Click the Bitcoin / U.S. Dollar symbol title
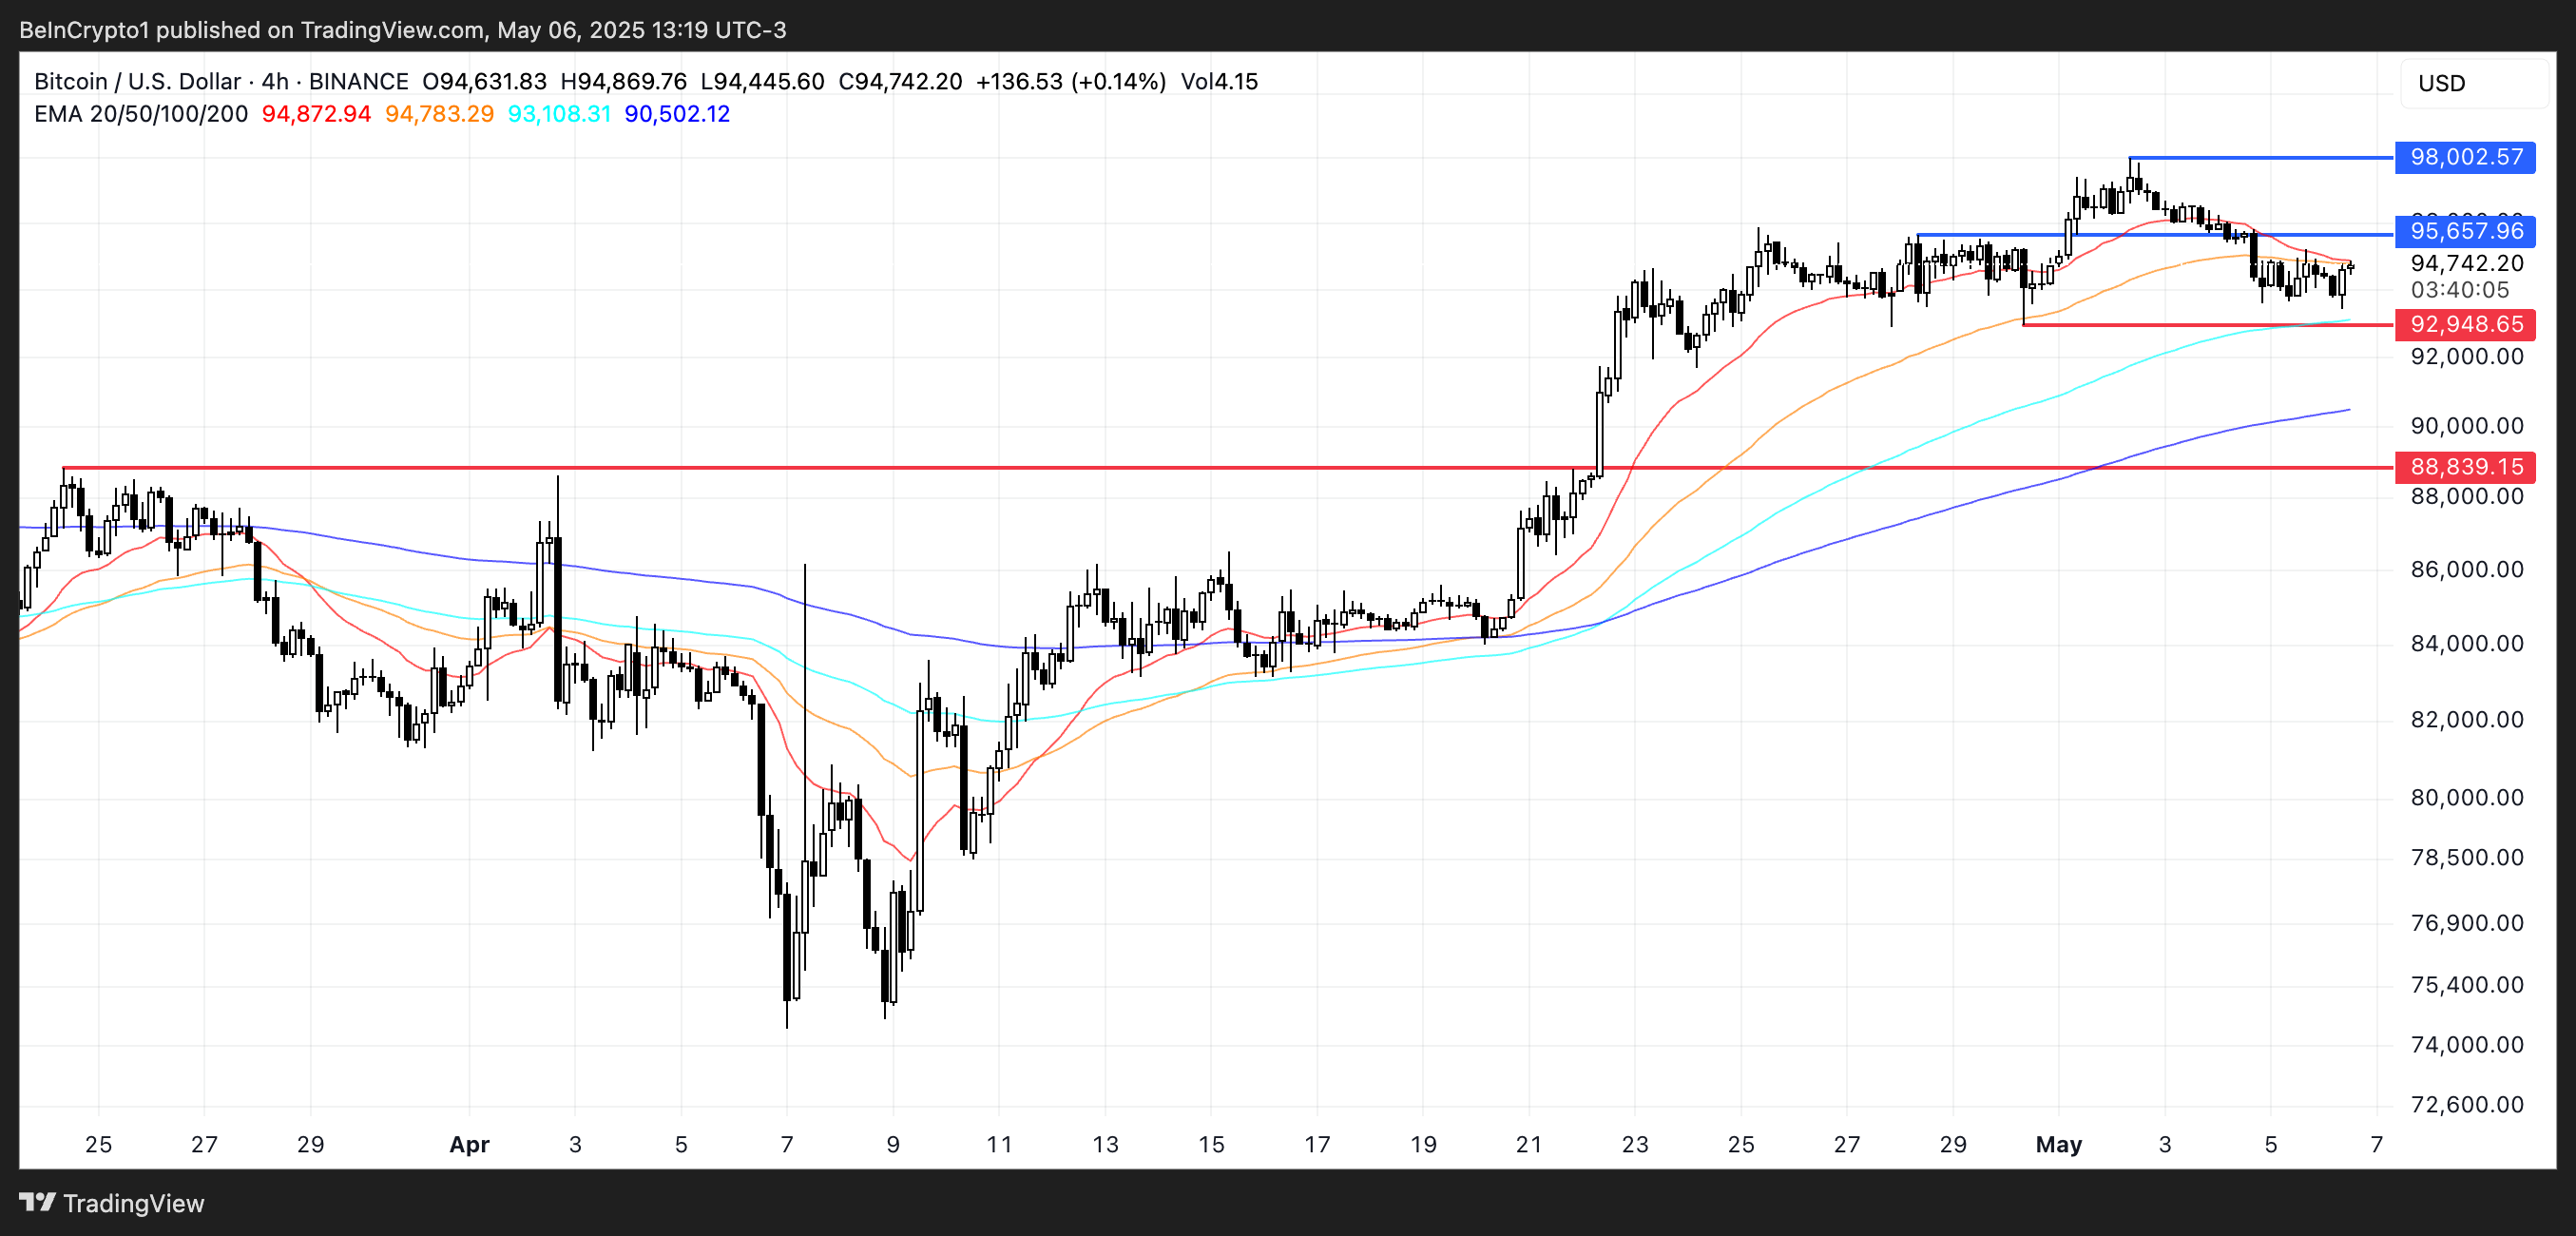 [x=137, y=81]
